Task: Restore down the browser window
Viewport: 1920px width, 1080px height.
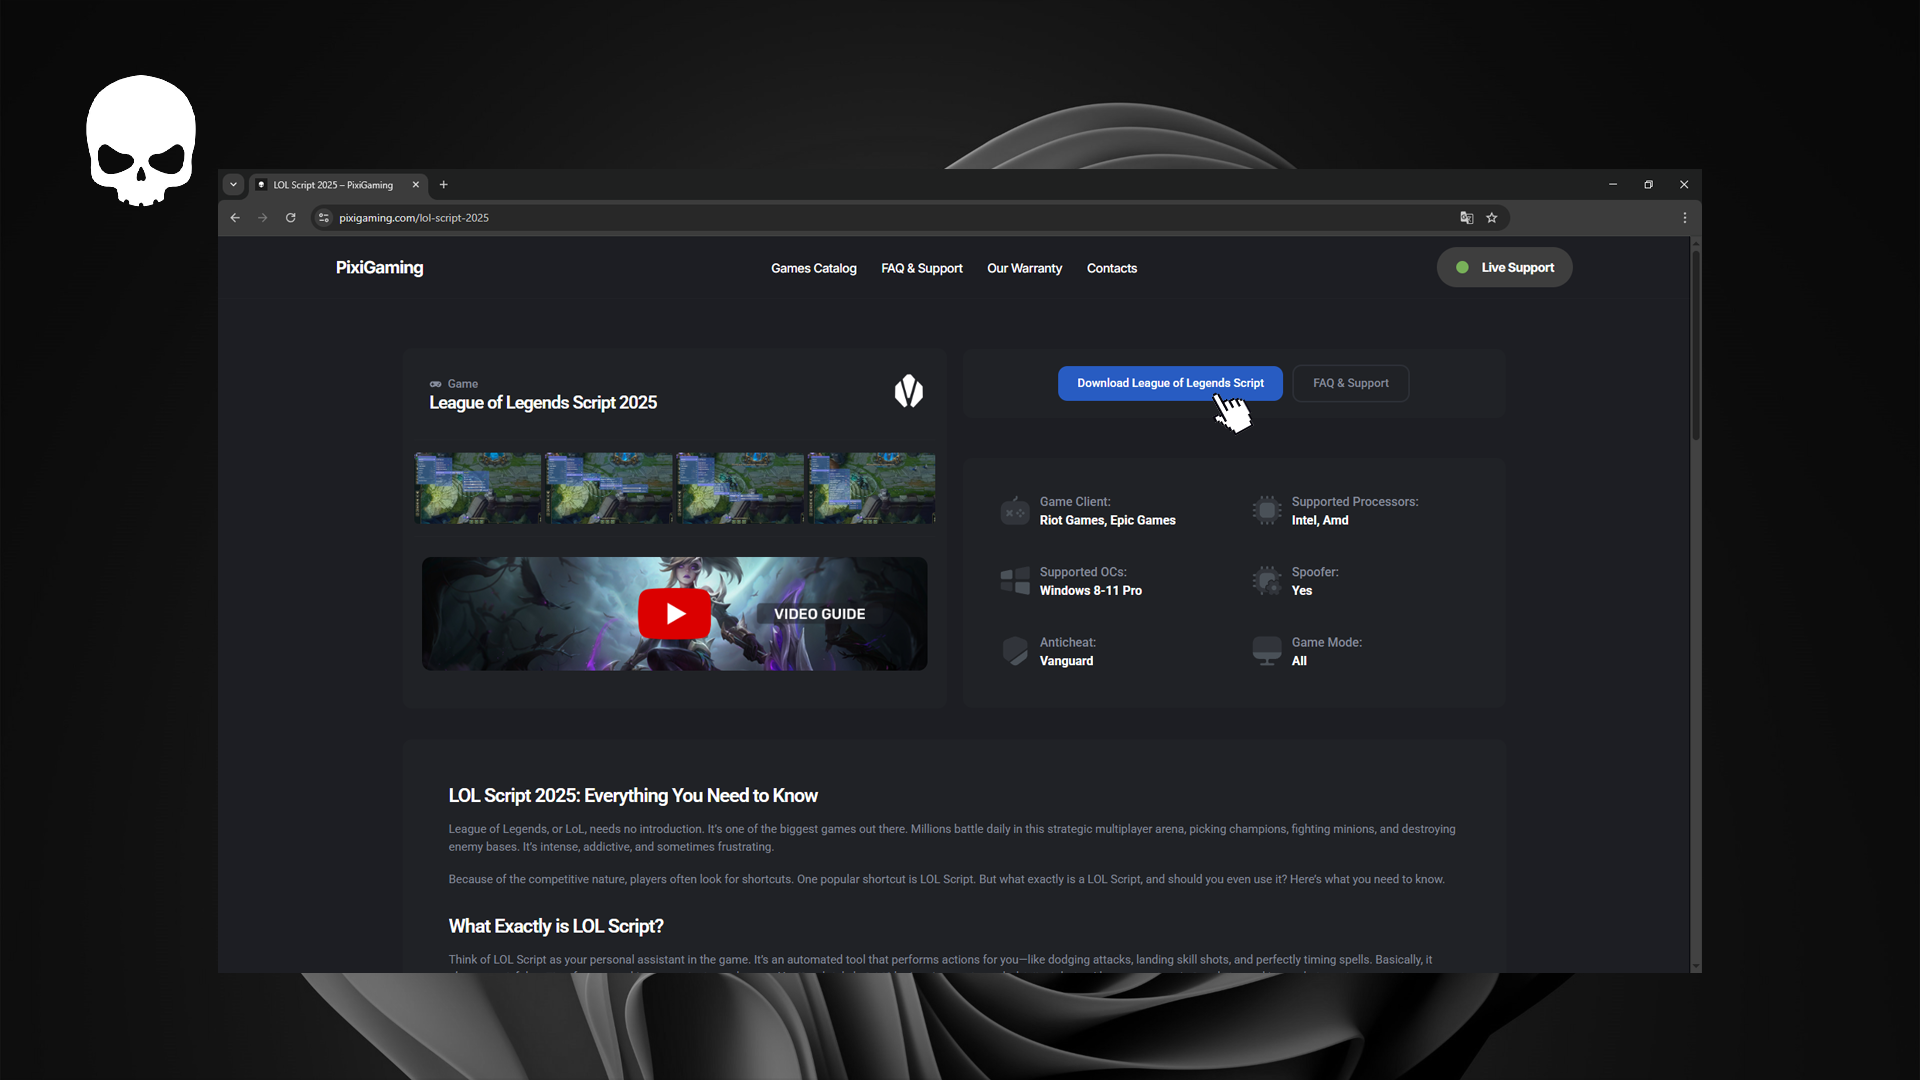Action: click(x=1649, y=185)
